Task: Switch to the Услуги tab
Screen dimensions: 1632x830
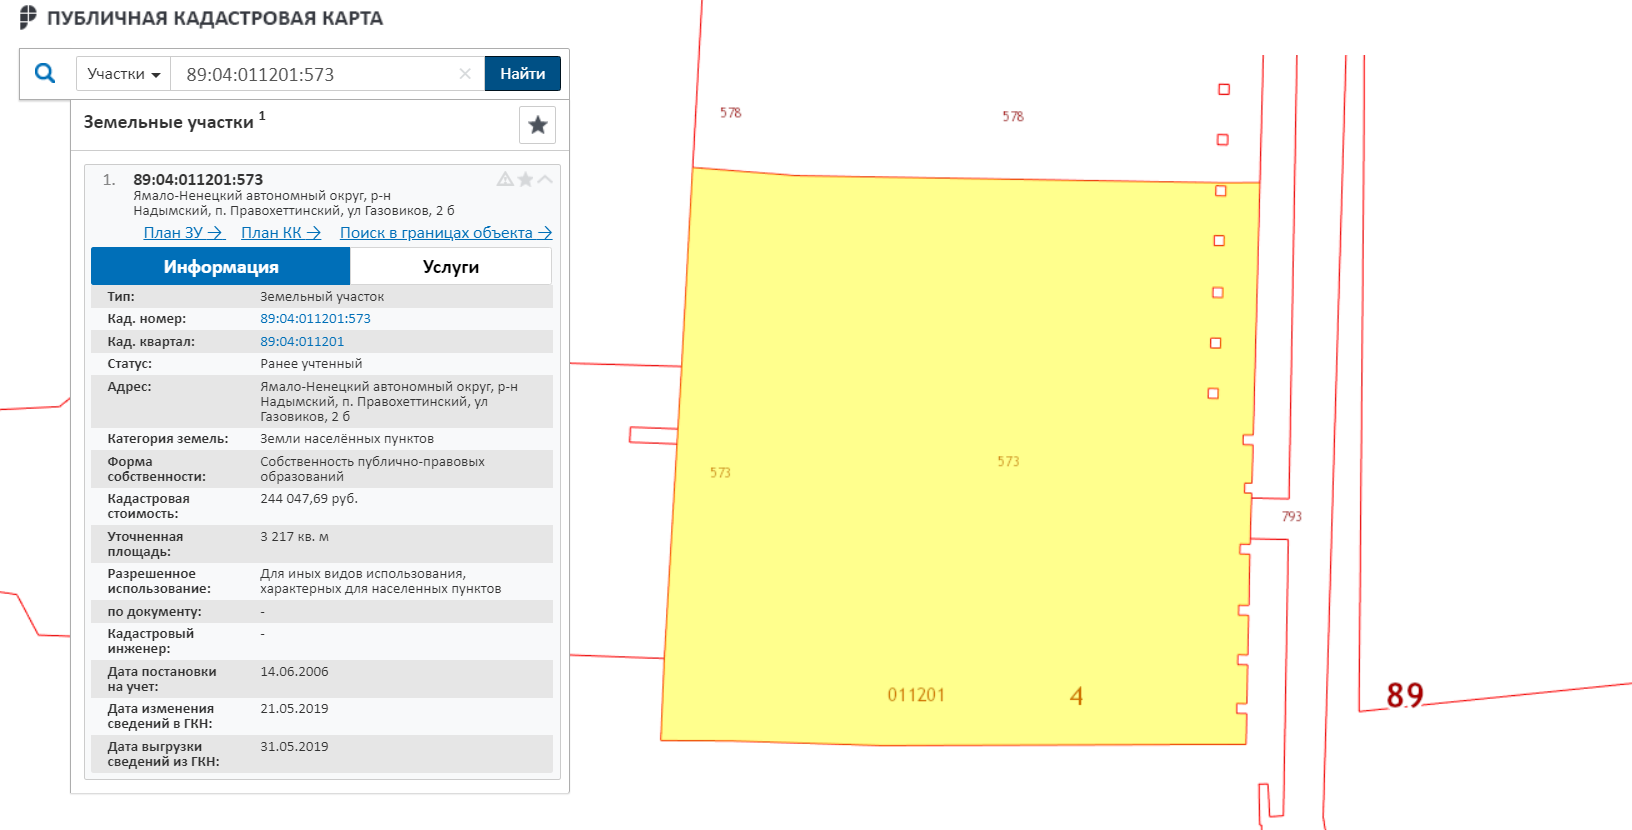Action: (x=450, y=267)
